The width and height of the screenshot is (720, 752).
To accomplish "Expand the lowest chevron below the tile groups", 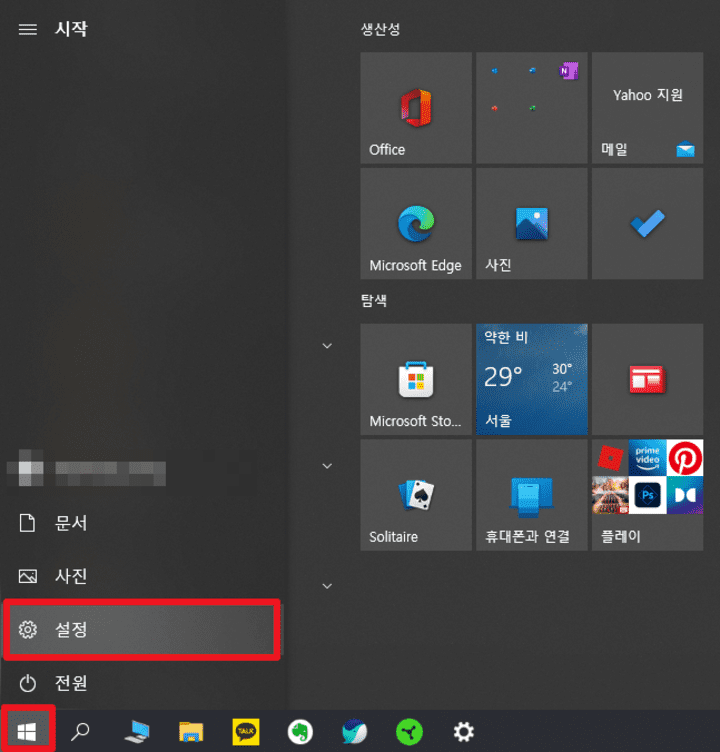I will [327, 586].
